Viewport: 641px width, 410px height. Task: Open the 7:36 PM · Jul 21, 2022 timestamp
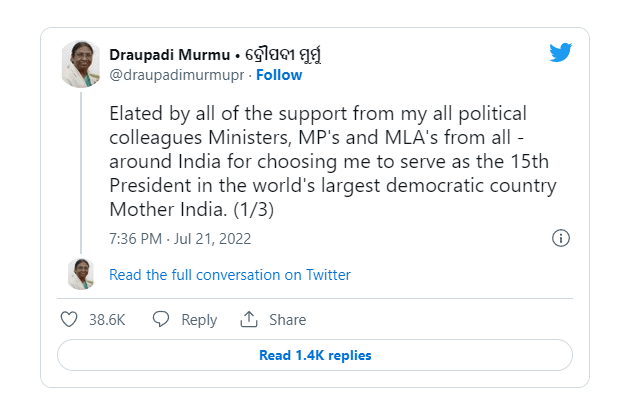coord(180,239)
